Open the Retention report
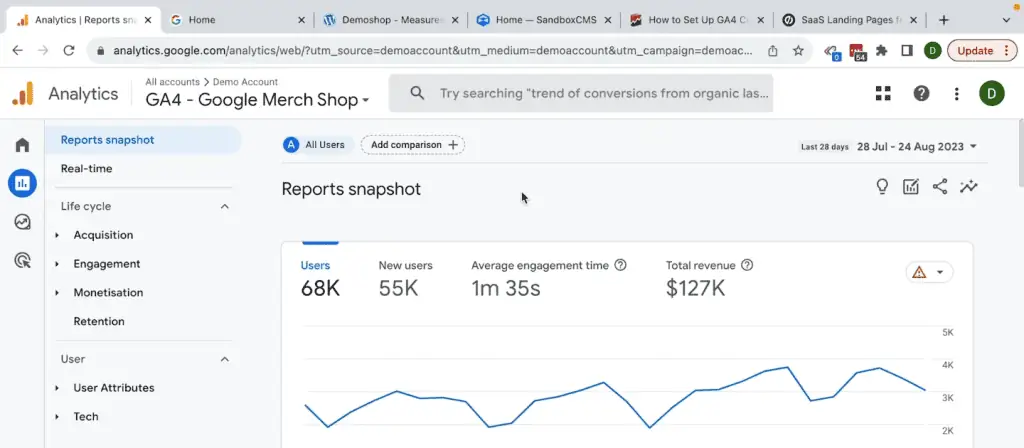 [99, 321]
